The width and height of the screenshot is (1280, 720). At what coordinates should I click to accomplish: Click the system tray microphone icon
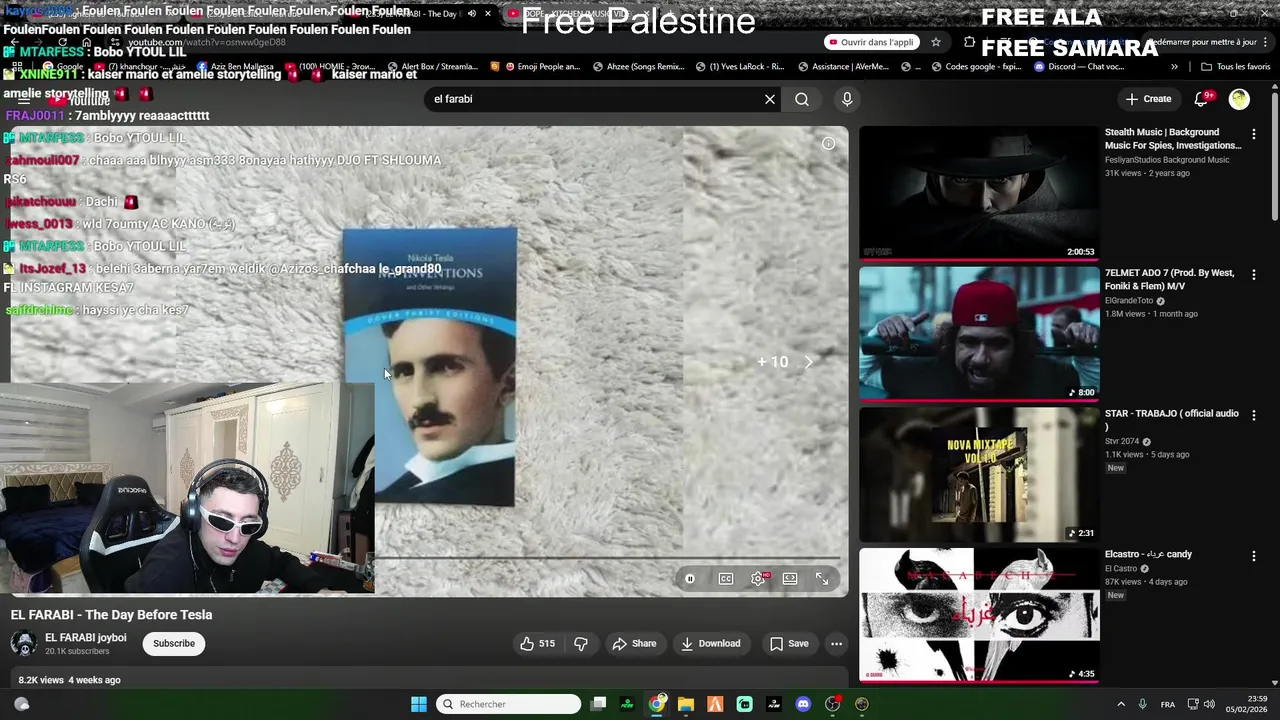pyautogui.click(x=1143, y=704)
